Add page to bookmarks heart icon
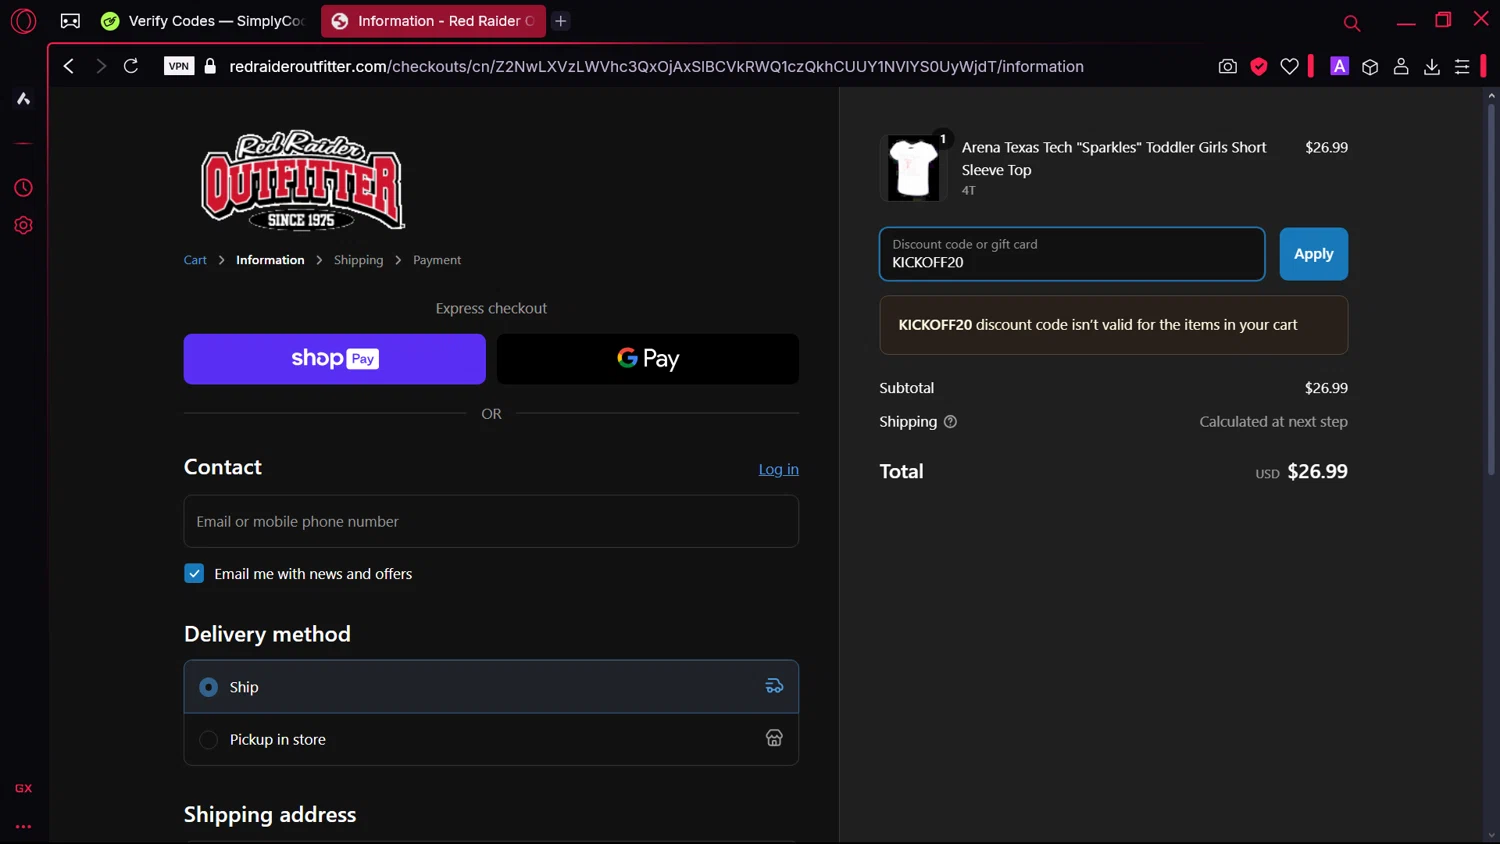 pyautogui.click(x=1290, y=66)
